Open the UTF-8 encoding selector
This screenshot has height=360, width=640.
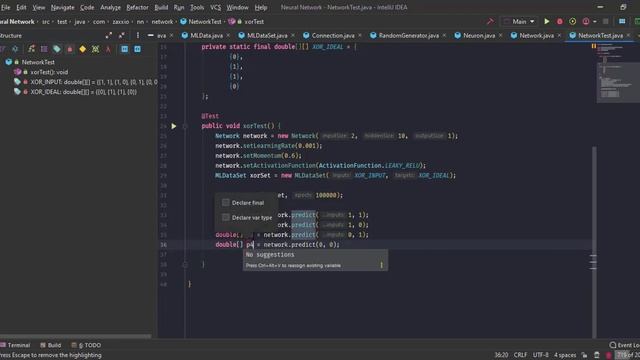pos(541,355)
